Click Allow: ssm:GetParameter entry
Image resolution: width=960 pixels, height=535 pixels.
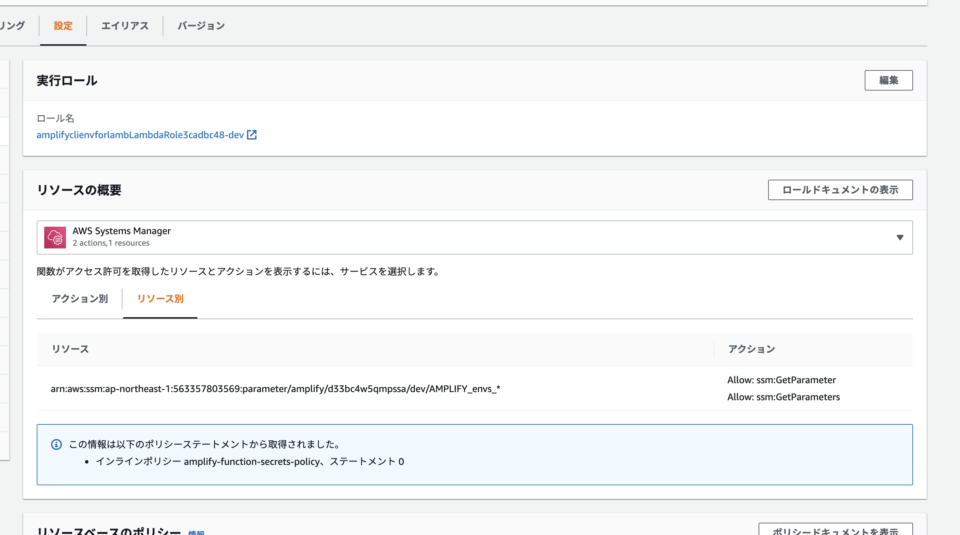(781, 380)
